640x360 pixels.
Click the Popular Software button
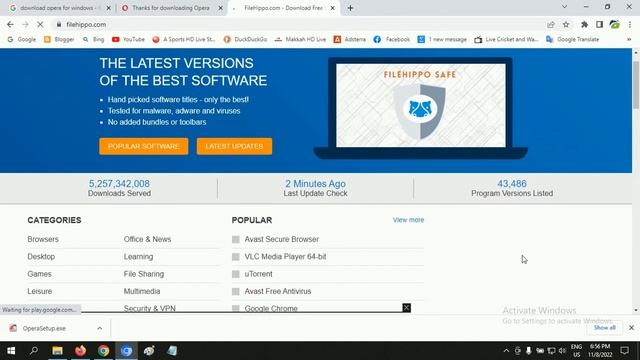tap(144, 146)
